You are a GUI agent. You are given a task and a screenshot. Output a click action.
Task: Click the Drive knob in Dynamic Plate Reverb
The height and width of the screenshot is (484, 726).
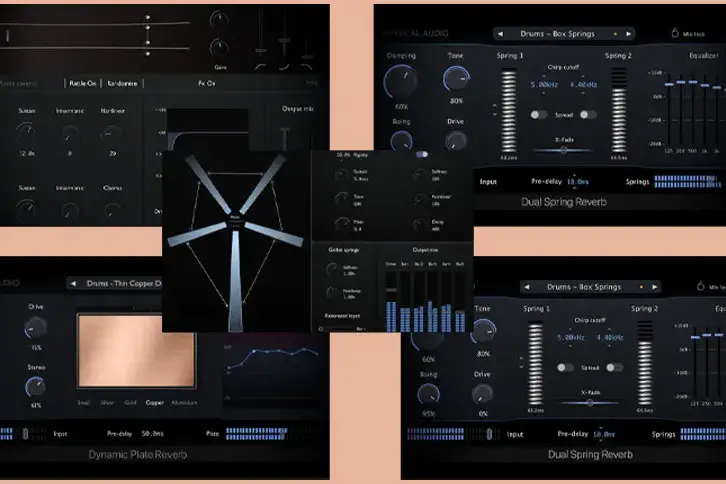click(36, 328)
